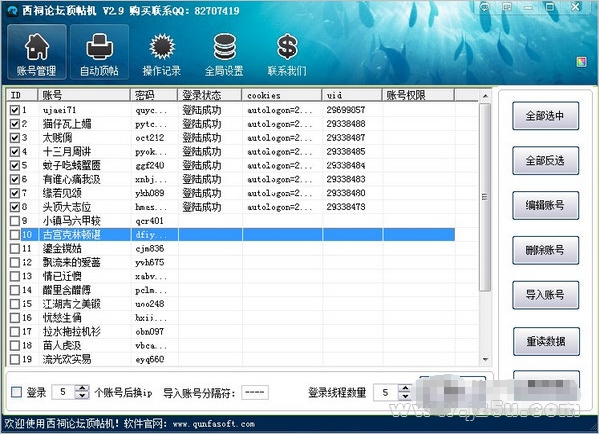The height and width of the screenshot is (434, 599).
Task: Uncheck the checkbox for row 3 太贼偶
Action: tap(15, 138)
